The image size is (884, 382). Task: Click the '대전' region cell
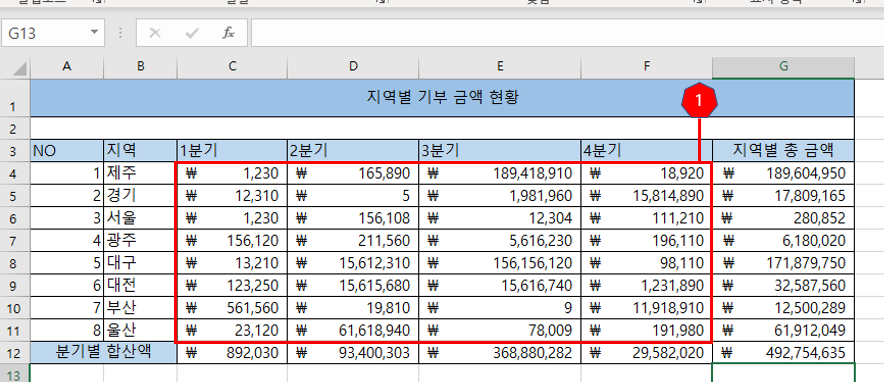[x=140, y=286]
